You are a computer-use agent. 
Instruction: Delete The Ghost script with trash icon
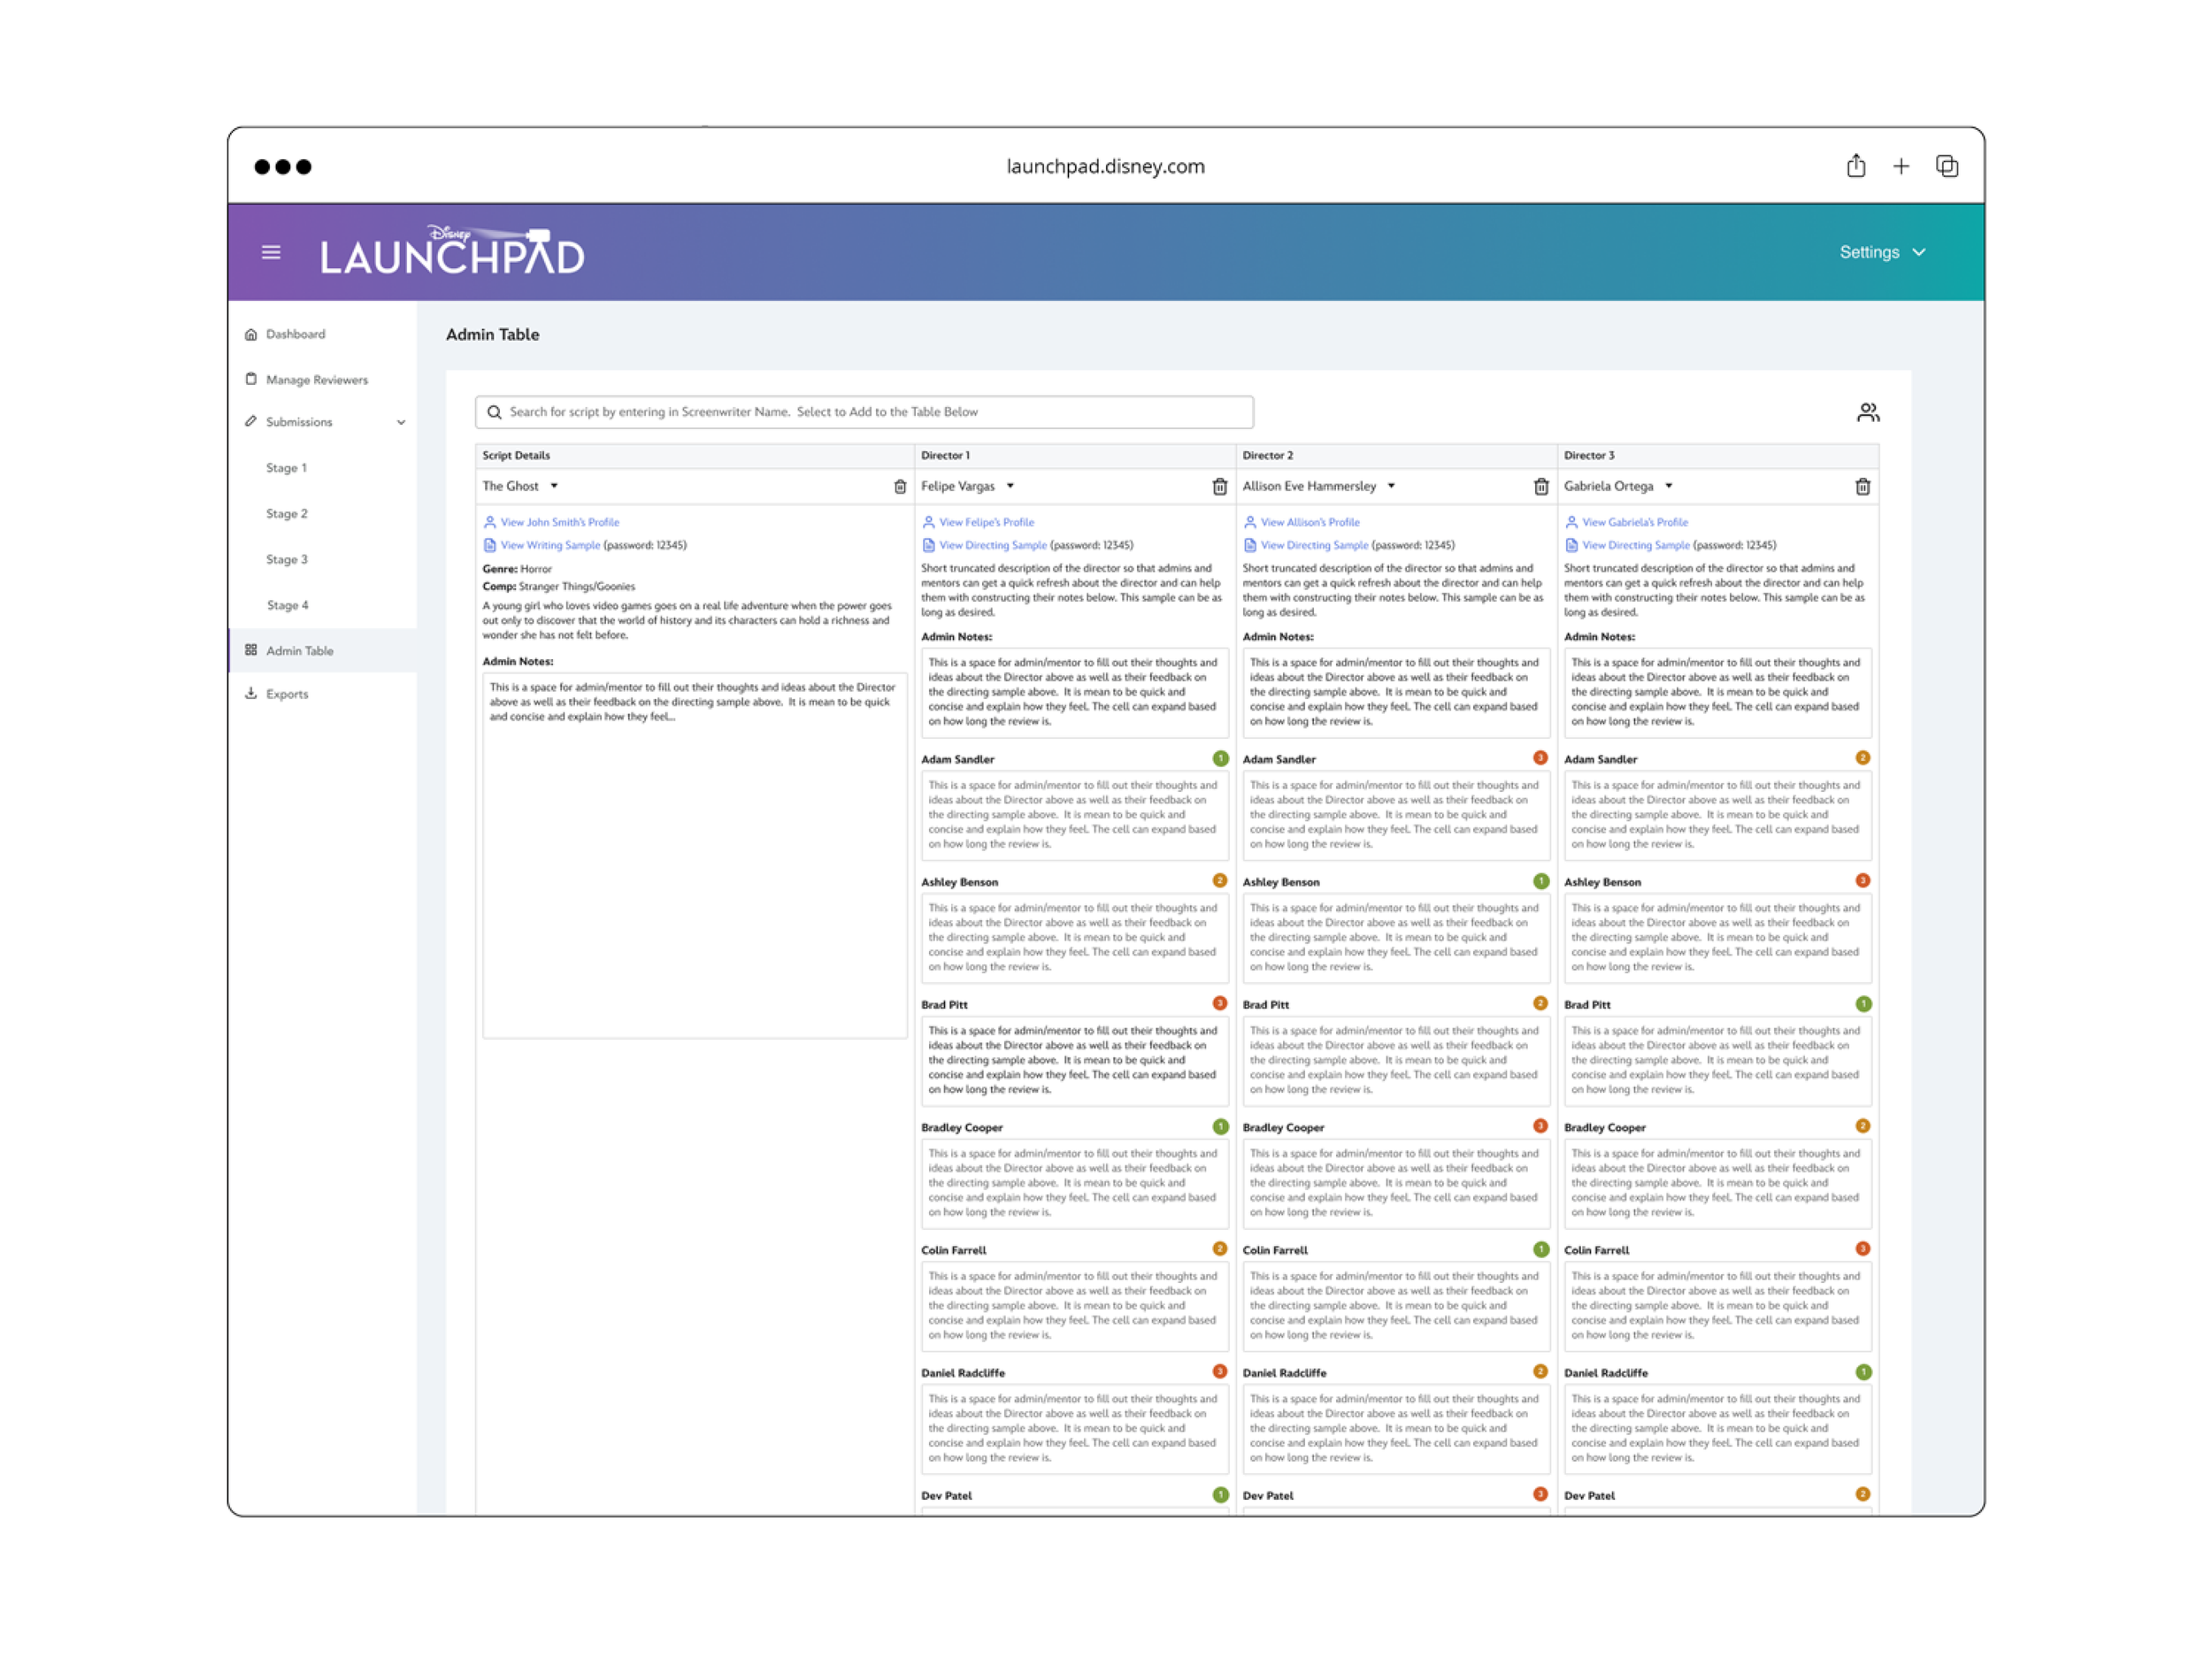click(x=899, y=486)
